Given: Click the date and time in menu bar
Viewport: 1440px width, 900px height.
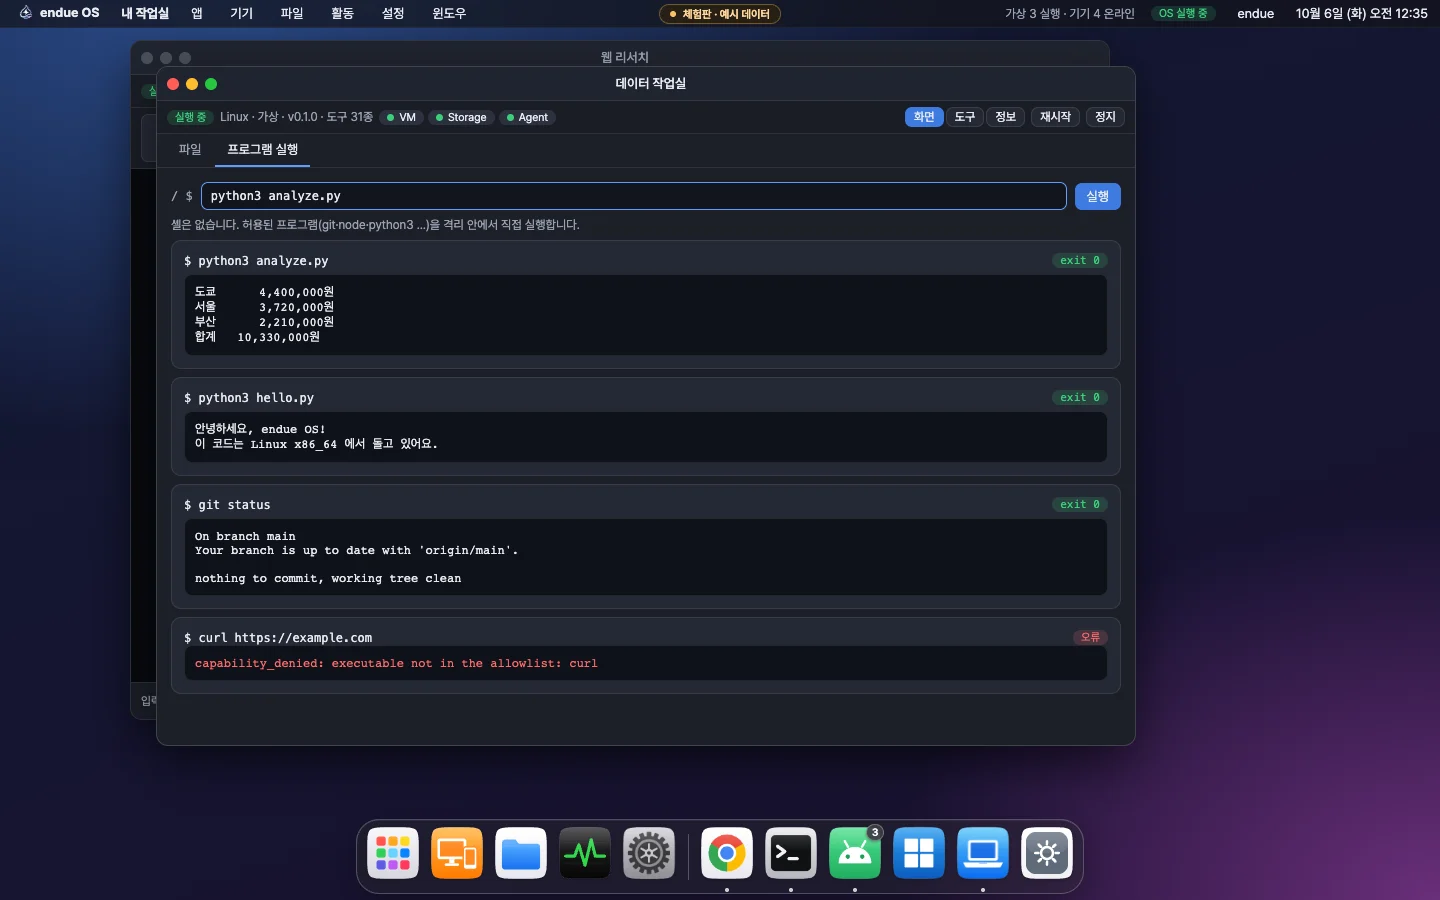Looking at the screenshot, I should pos(1361,13).
